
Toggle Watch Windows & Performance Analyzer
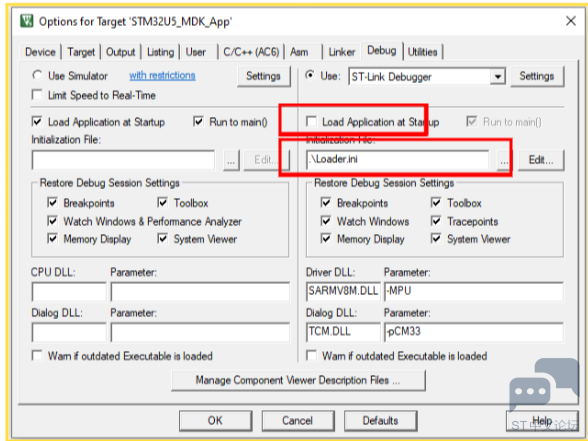click(x=52, y=221)
